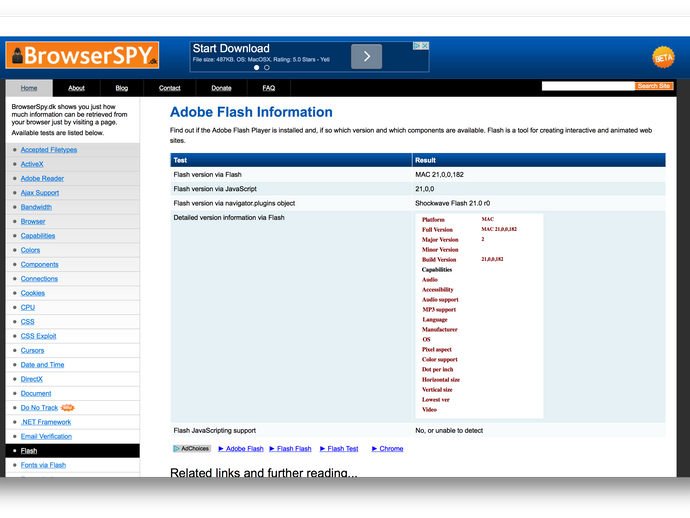Click the ad's arrow next button

pos(366,56)
